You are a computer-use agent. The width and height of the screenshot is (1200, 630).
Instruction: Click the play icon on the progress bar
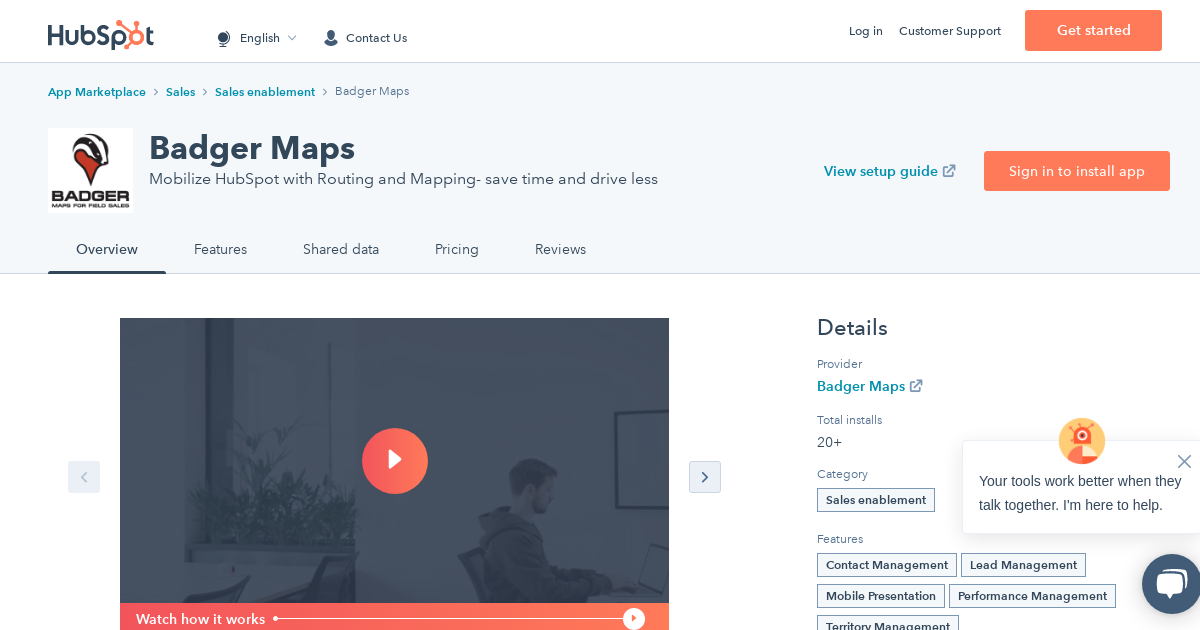click(634, 618)
